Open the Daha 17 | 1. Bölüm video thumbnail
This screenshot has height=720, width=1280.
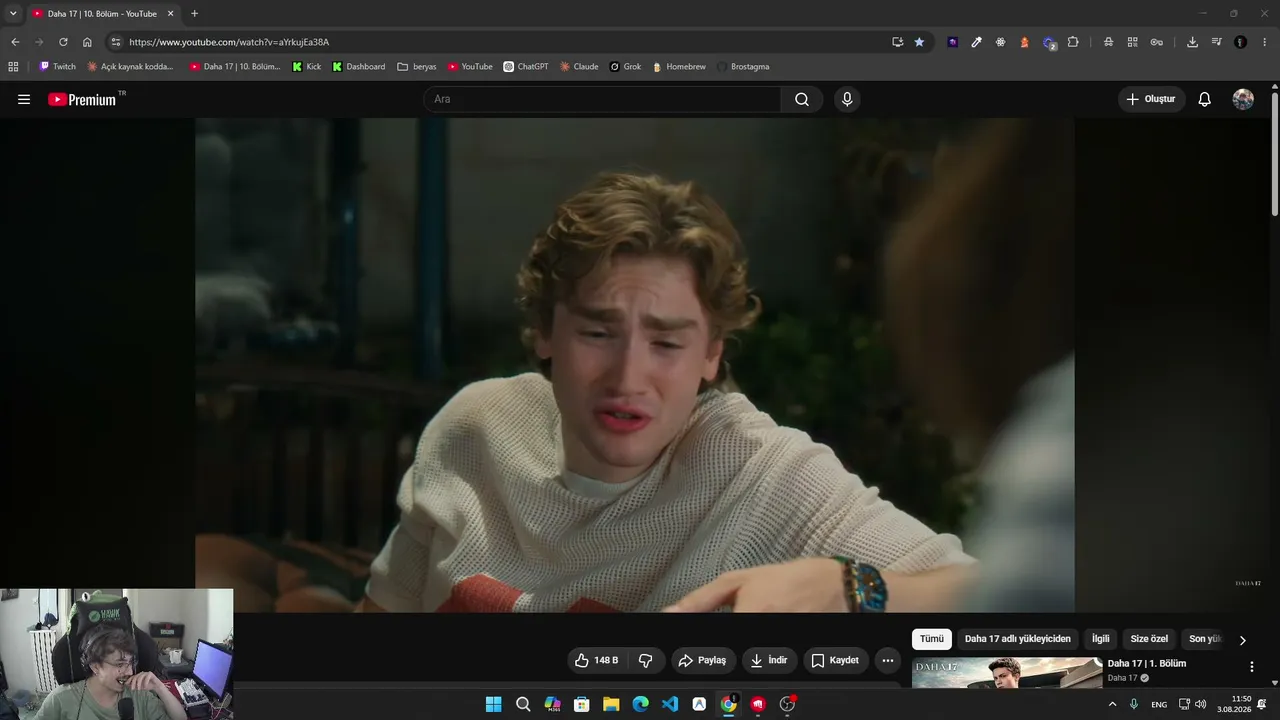pyautogui.click(x=1007, y=673)
